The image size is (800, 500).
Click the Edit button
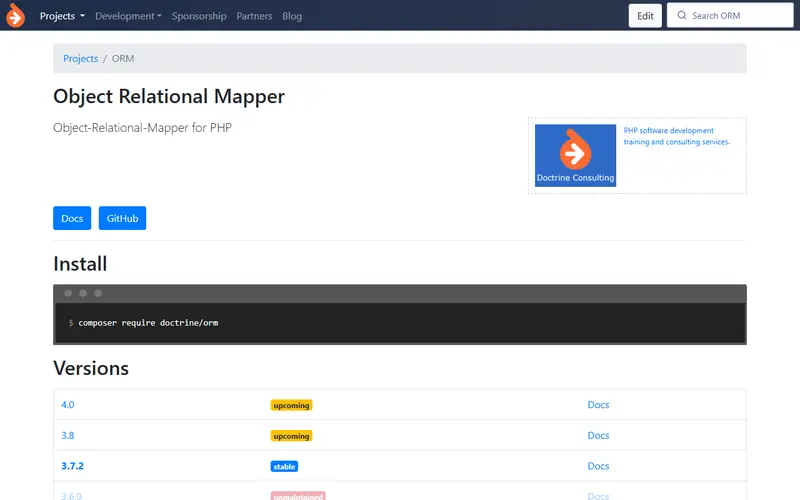pyautogui.click(x=645, y=16)
